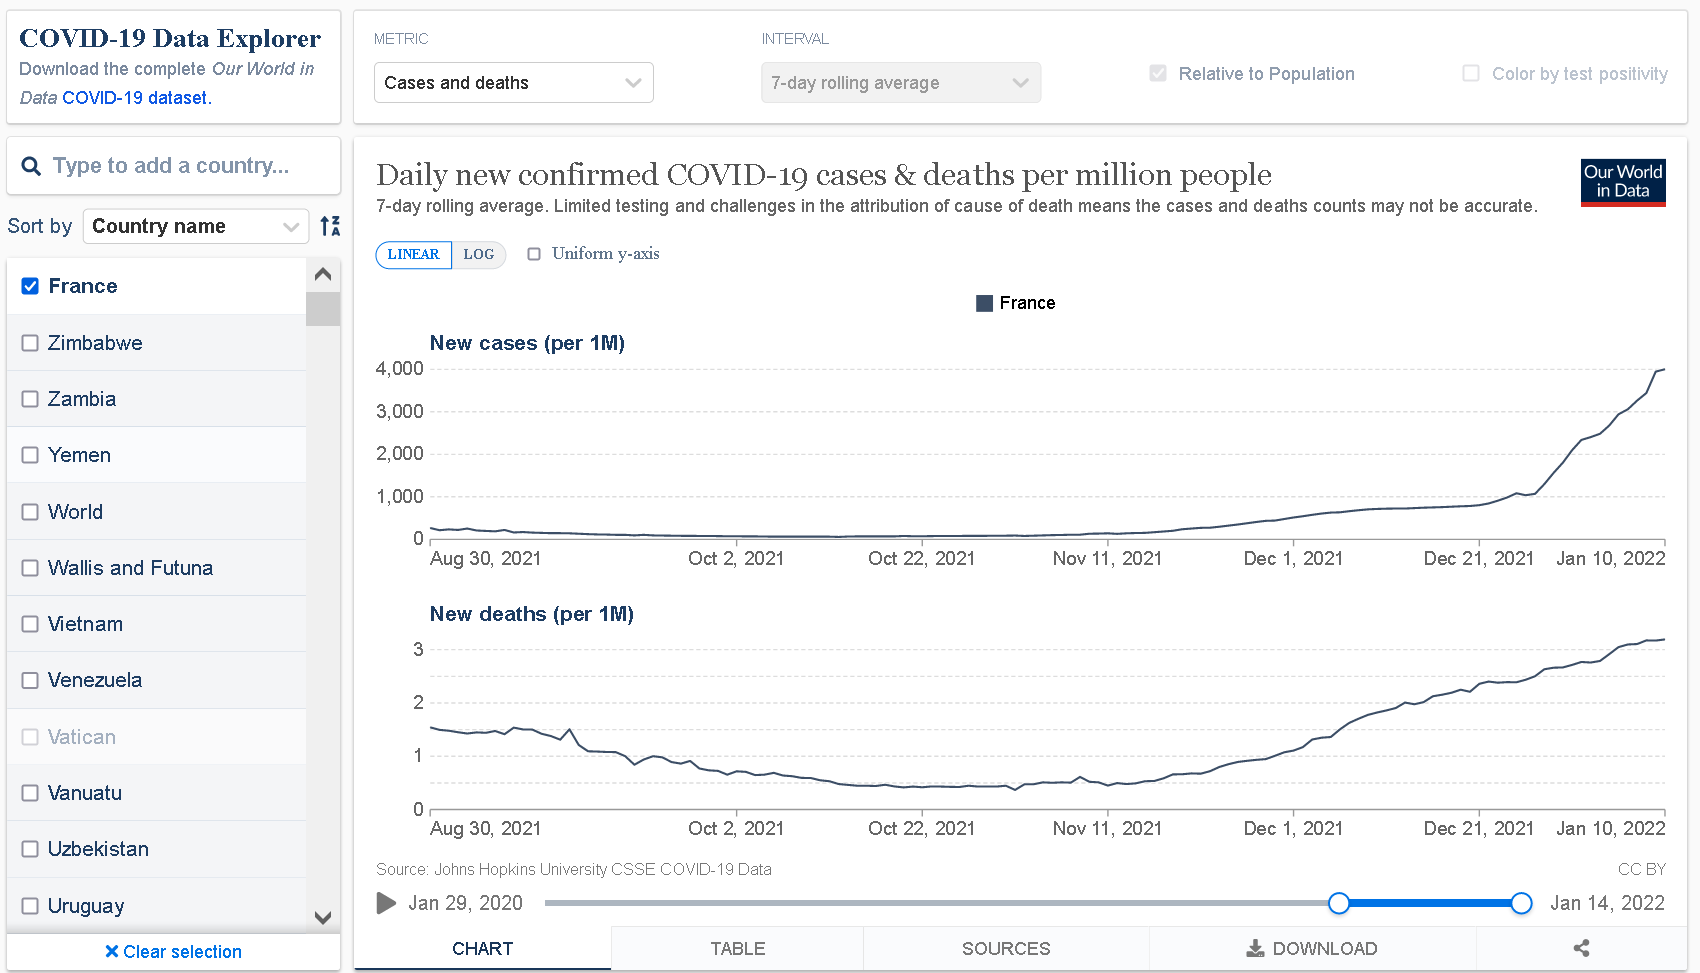This screenshot has width=1700, height=973.
Task: Tick the Yemen checkbox
Action: [30, 455]
